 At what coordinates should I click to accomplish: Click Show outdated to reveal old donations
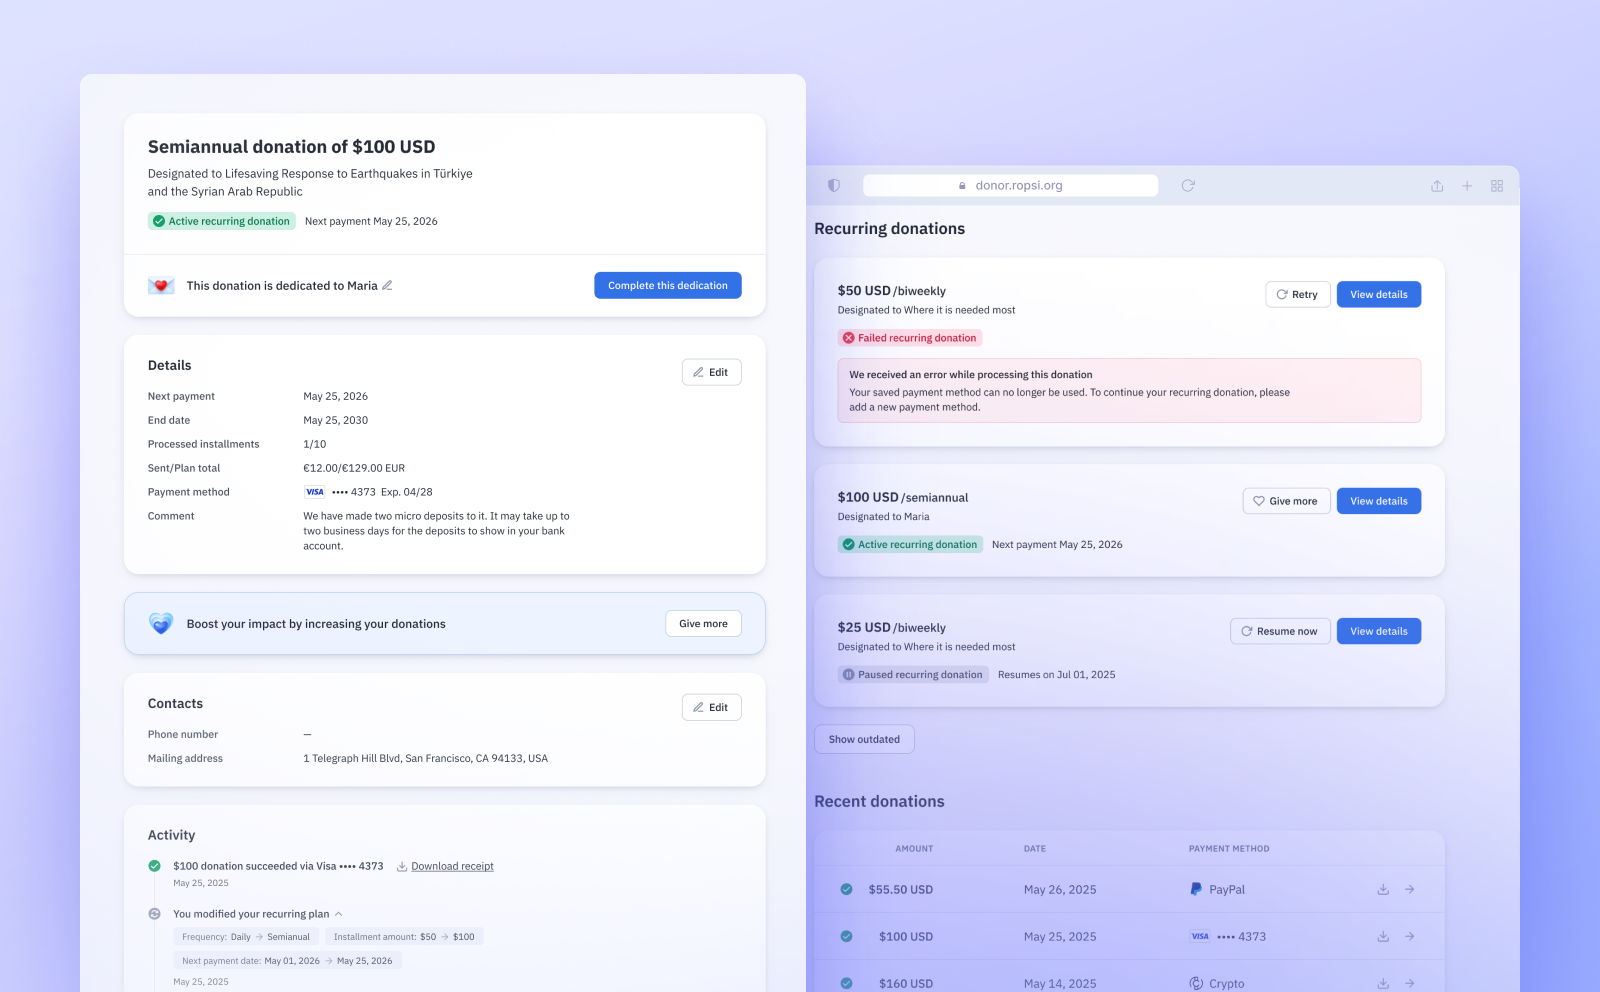[x=864, y=740]
